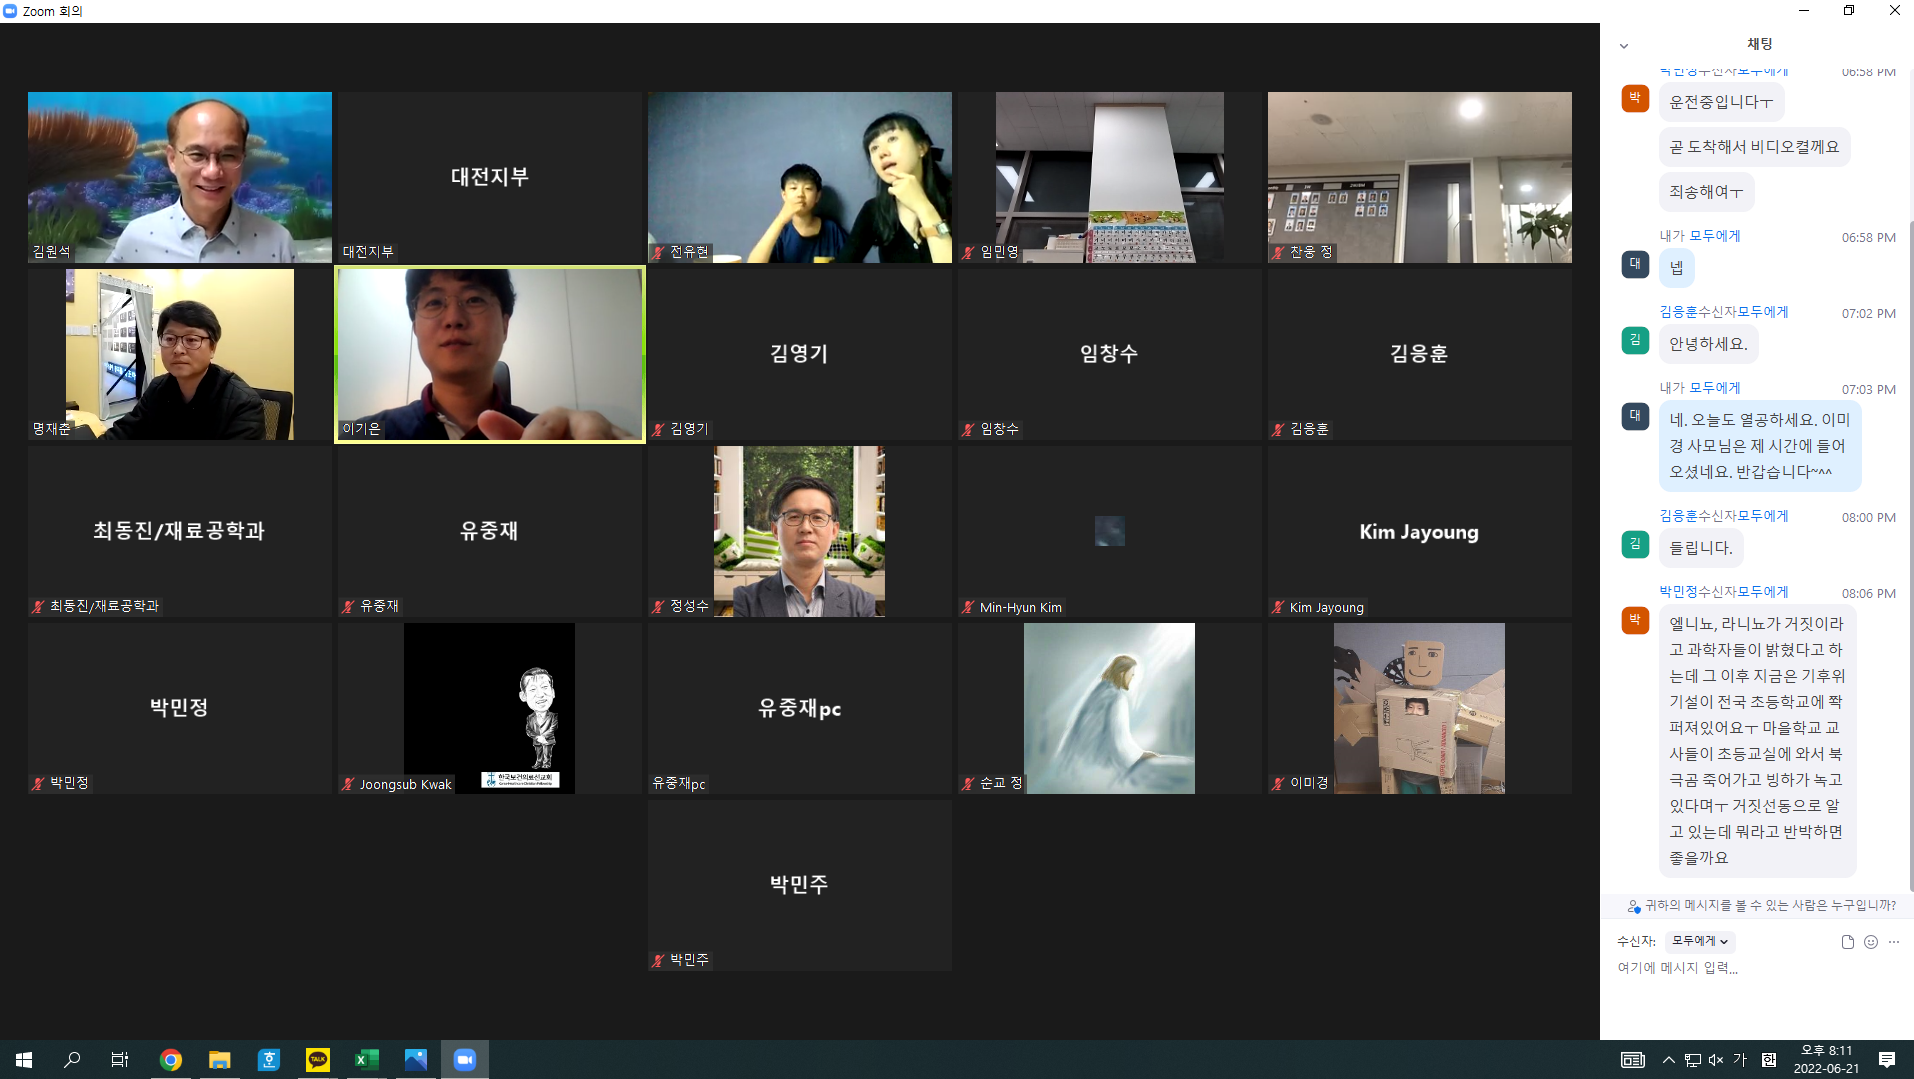
Task: Click the 대전지부 participant tile
Action: pyautogui.click(x=490, y=177)
